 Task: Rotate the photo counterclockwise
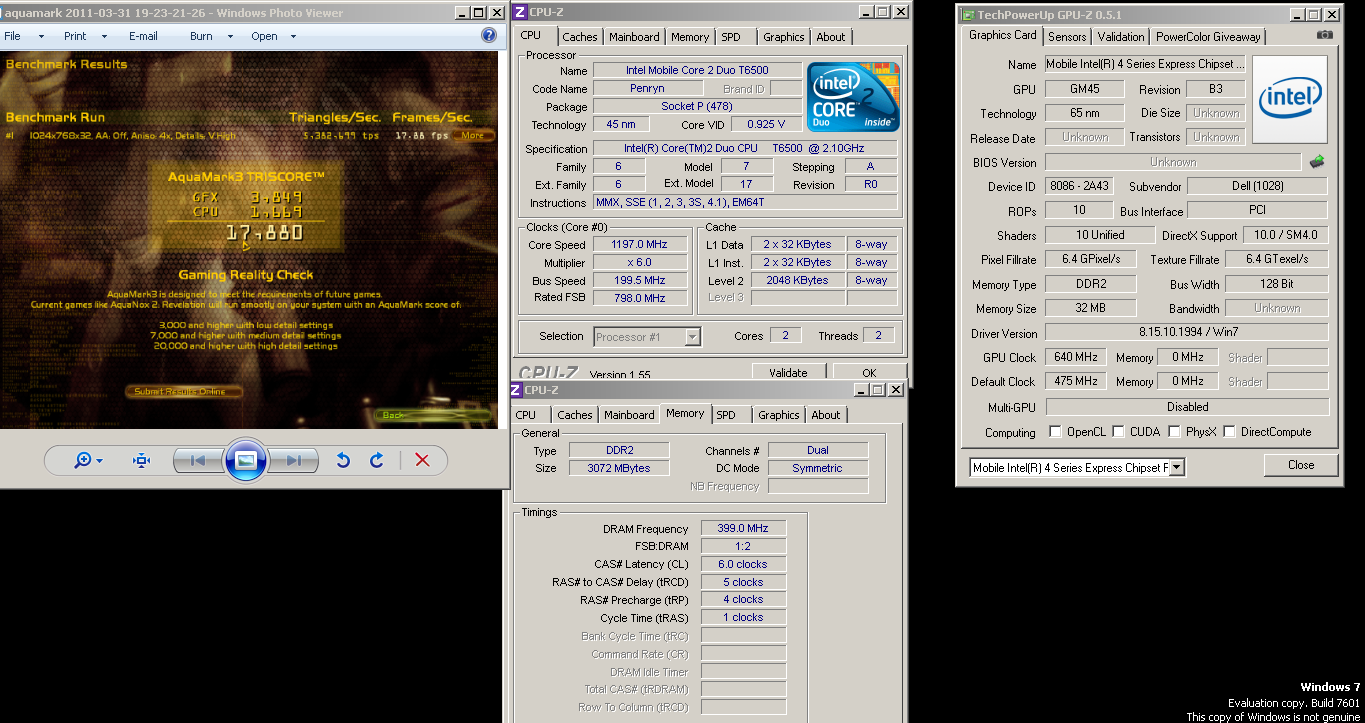pos(343,460)
